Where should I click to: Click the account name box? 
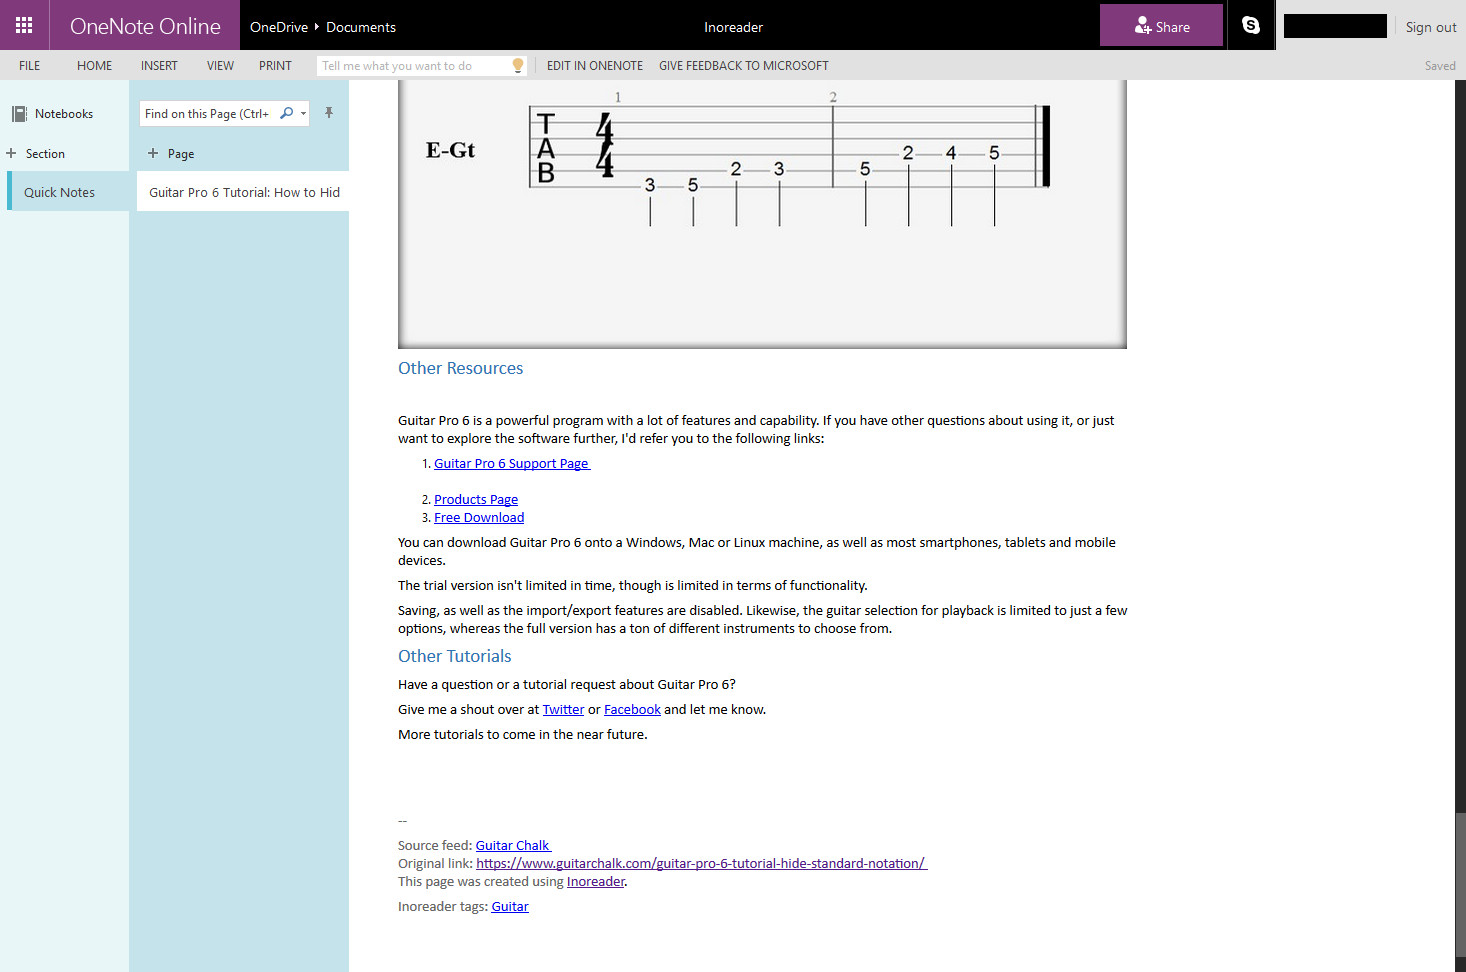(1335, 26)
